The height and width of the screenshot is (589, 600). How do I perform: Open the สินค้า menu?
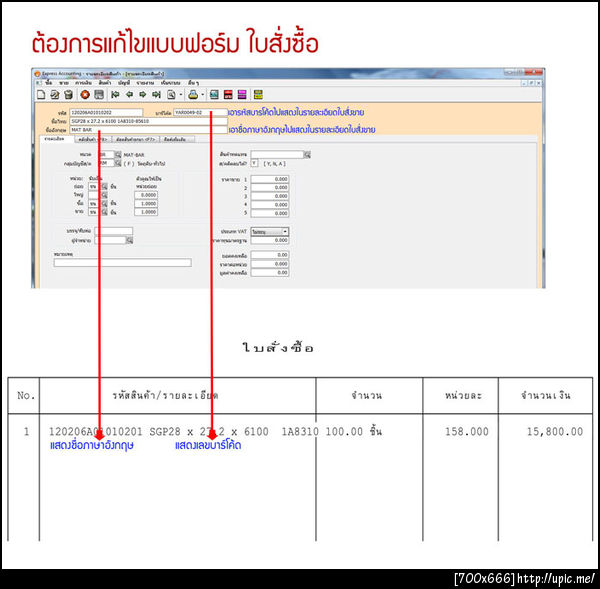pyautogui.click(x=104, y=83)
